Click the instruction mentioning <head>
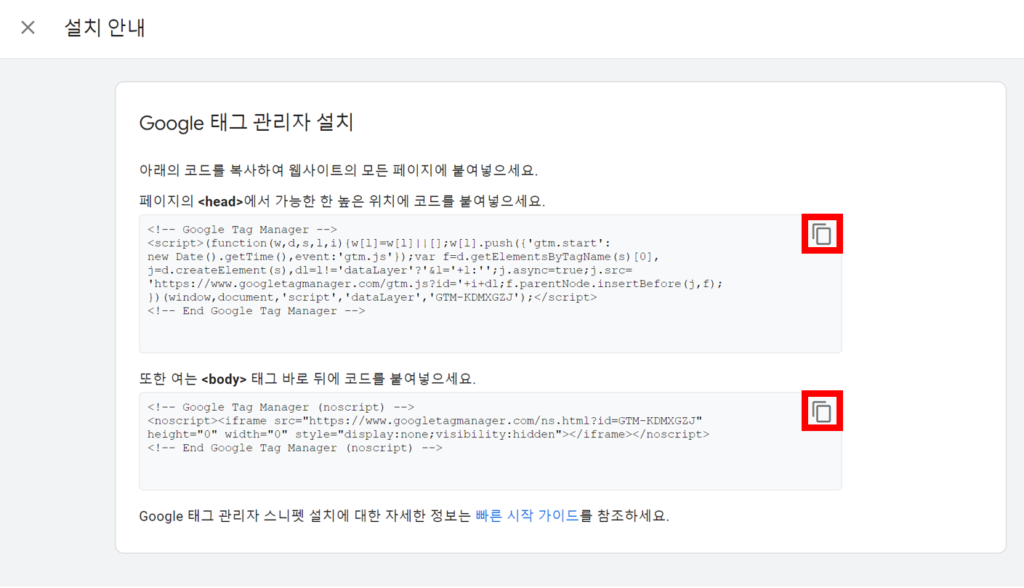This screenshot has width=1024, height=588. click(342, 201)
